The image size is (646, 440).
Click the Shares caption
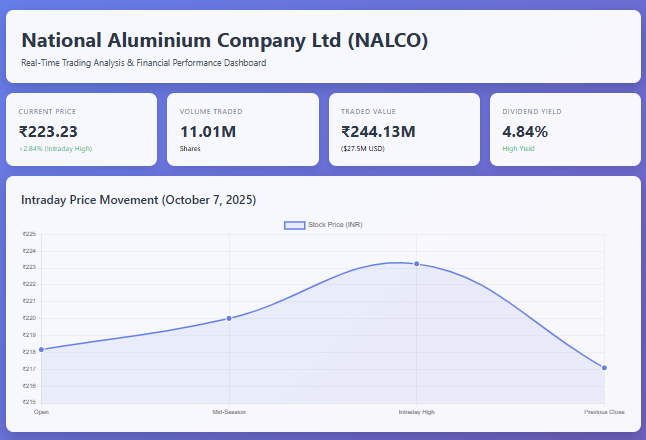point(190,149)
